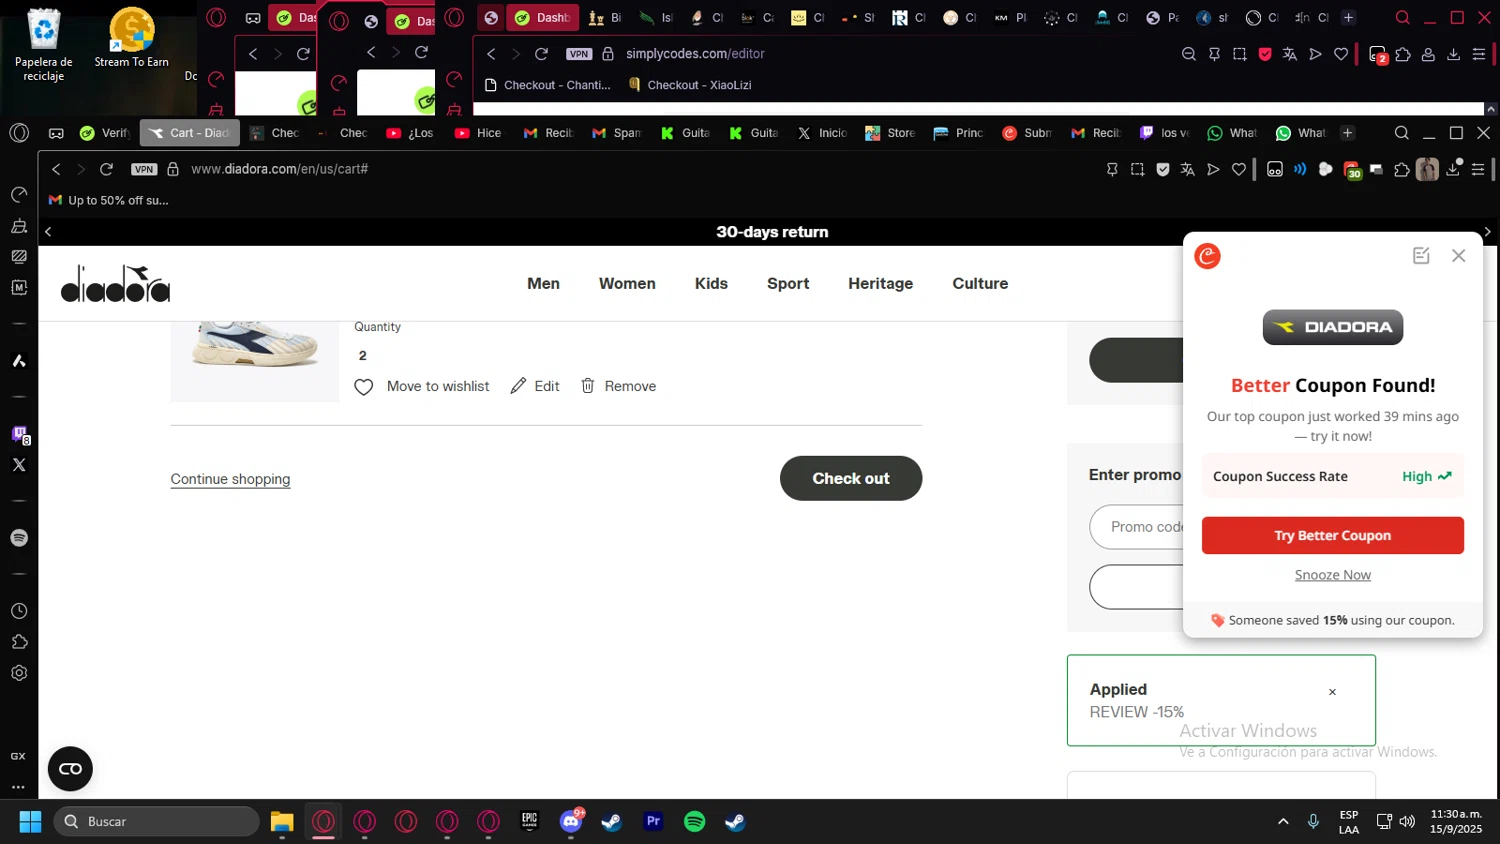Show the previous banner message with left arrow
The width and height of the screenshot is (1500, 844).
48,232
